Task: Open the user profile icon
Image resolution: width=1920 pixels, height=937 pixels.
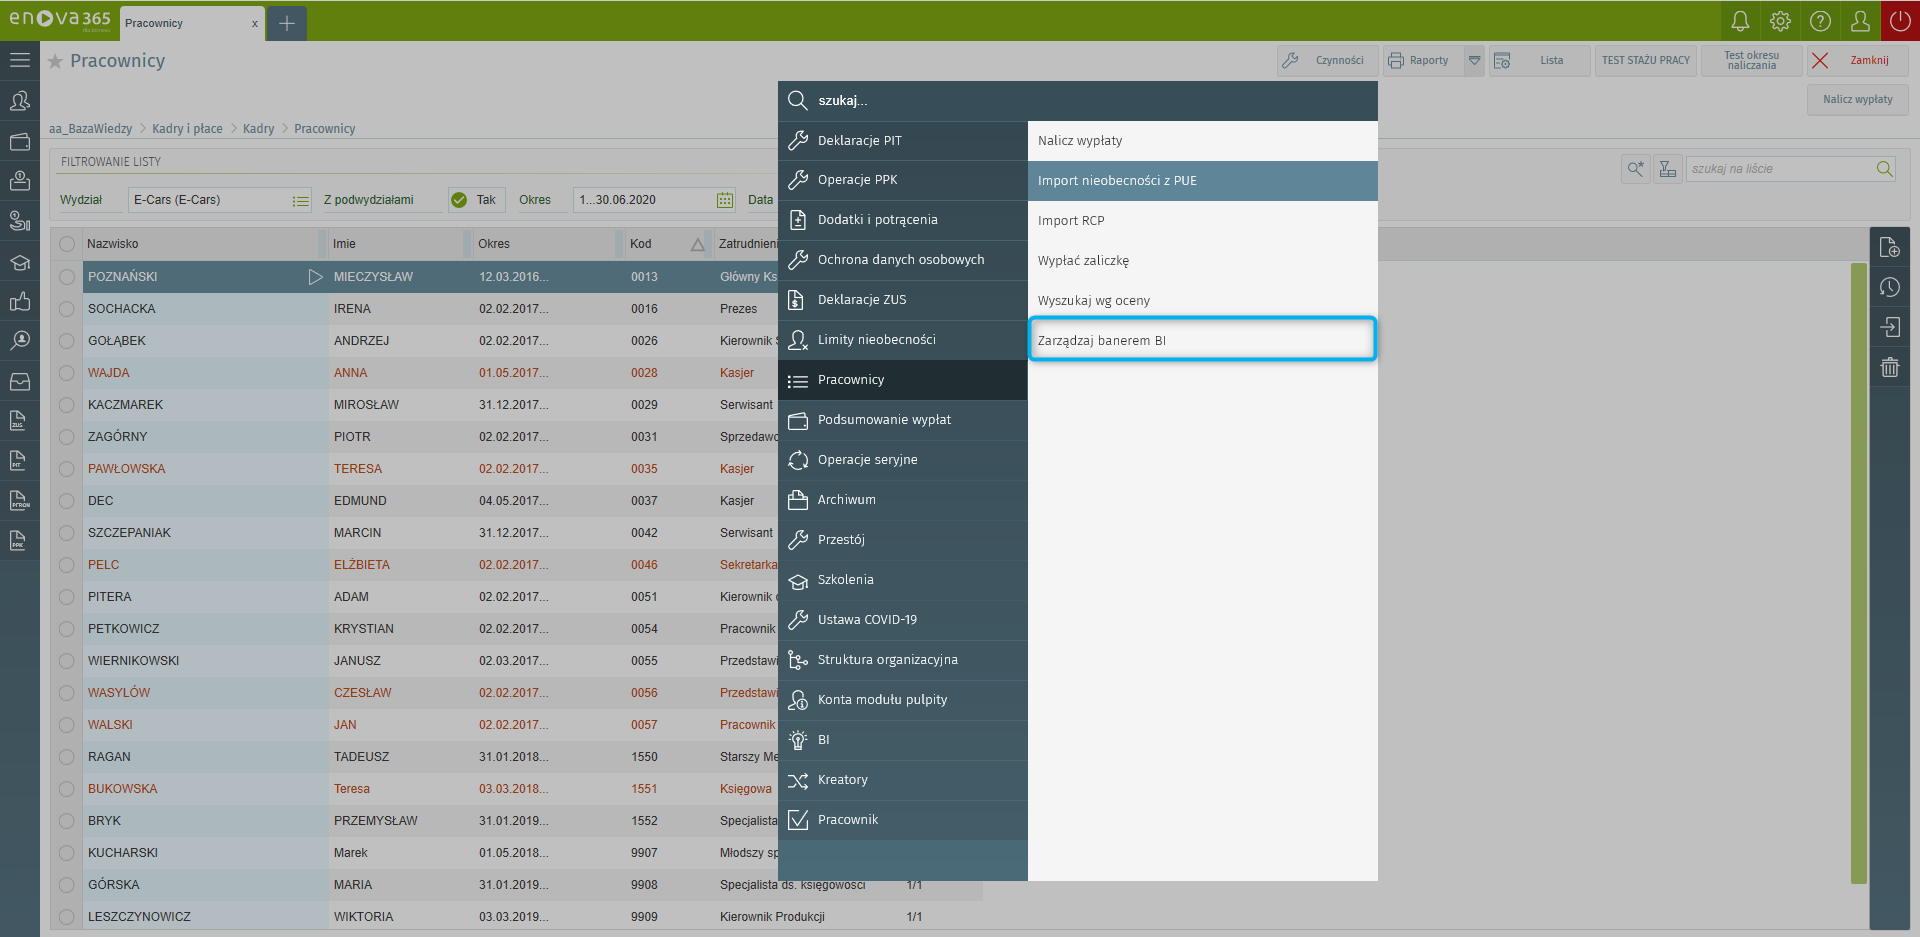Action: pyautogui.click(x=1860, y=21)
